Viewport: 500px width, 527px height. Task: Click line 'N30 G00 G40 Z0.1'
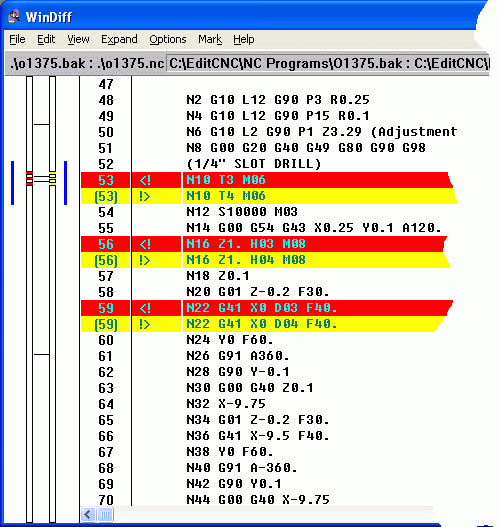click(250, 388)
